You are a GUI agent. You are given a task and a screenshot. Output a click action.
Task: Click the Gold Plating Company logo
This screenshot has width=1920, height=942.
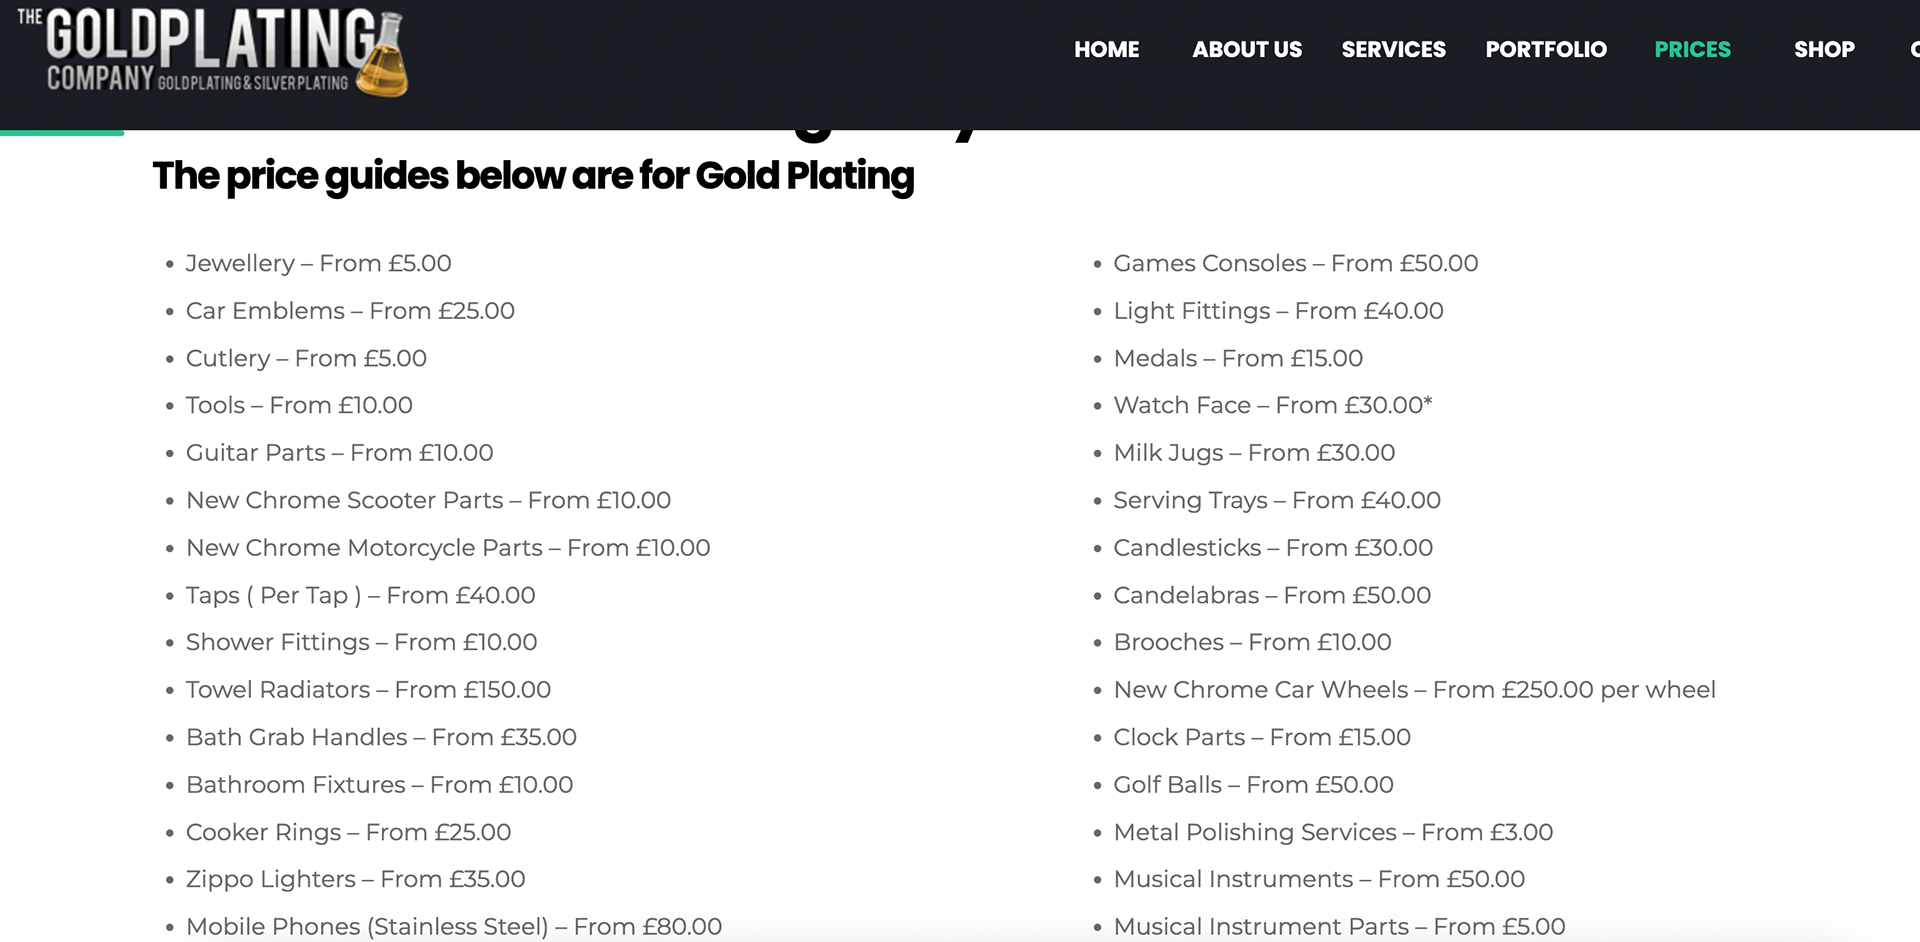(x=212, y=51)
